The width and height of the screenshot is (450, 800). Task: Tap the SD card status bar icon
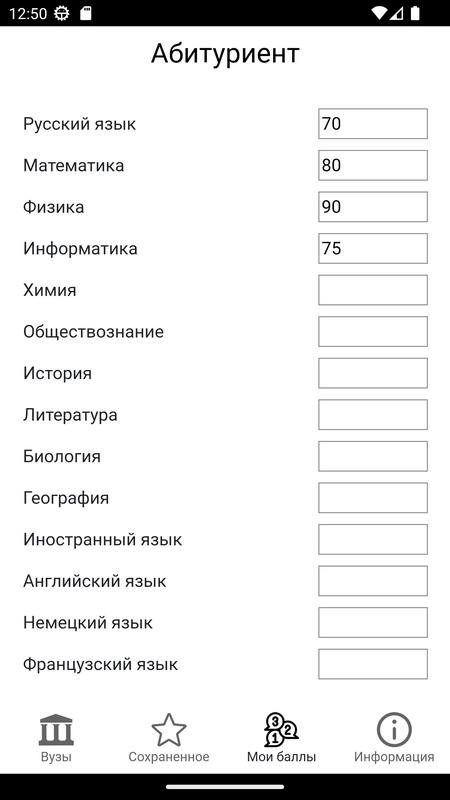pos(86,13)
